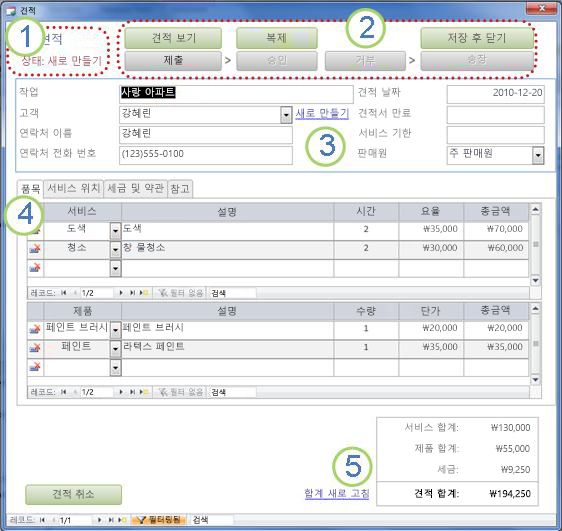Click the 연락처 전화 번호 field
The height and width of the screenshot is (531, 562).
click(x=206, y=156)
